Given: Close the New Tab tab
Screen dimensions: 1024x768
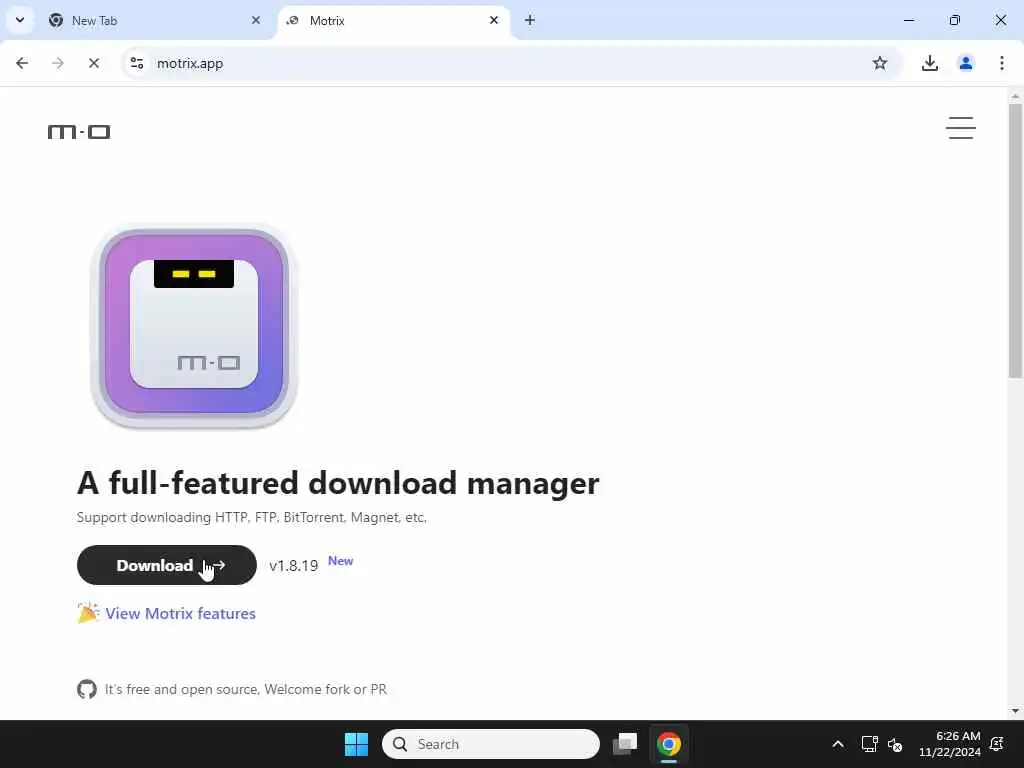Looking at the screenshot, I should 255,20.
